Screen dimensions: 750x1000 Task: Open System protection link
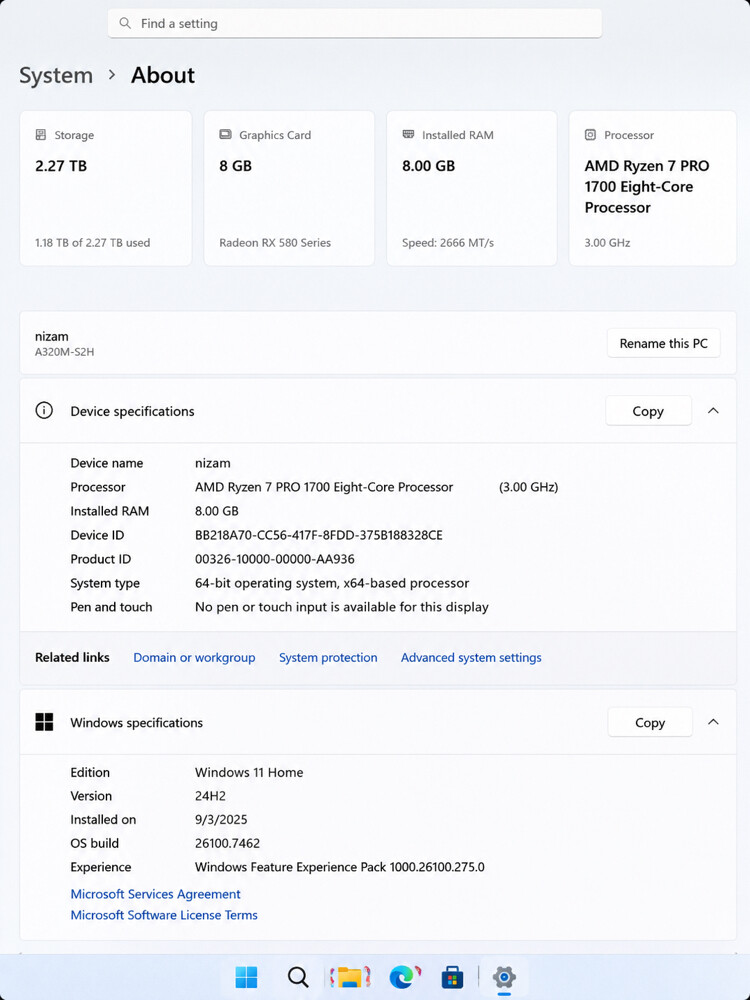[328, 658]
